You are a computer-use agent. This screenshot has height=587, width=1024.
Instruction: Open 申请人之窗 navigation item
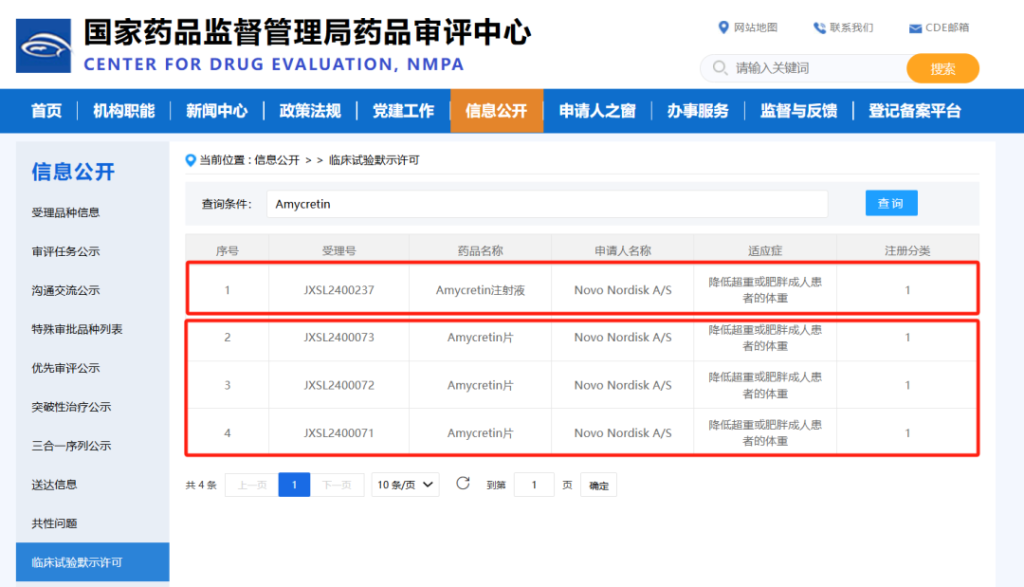pos(597,111)
